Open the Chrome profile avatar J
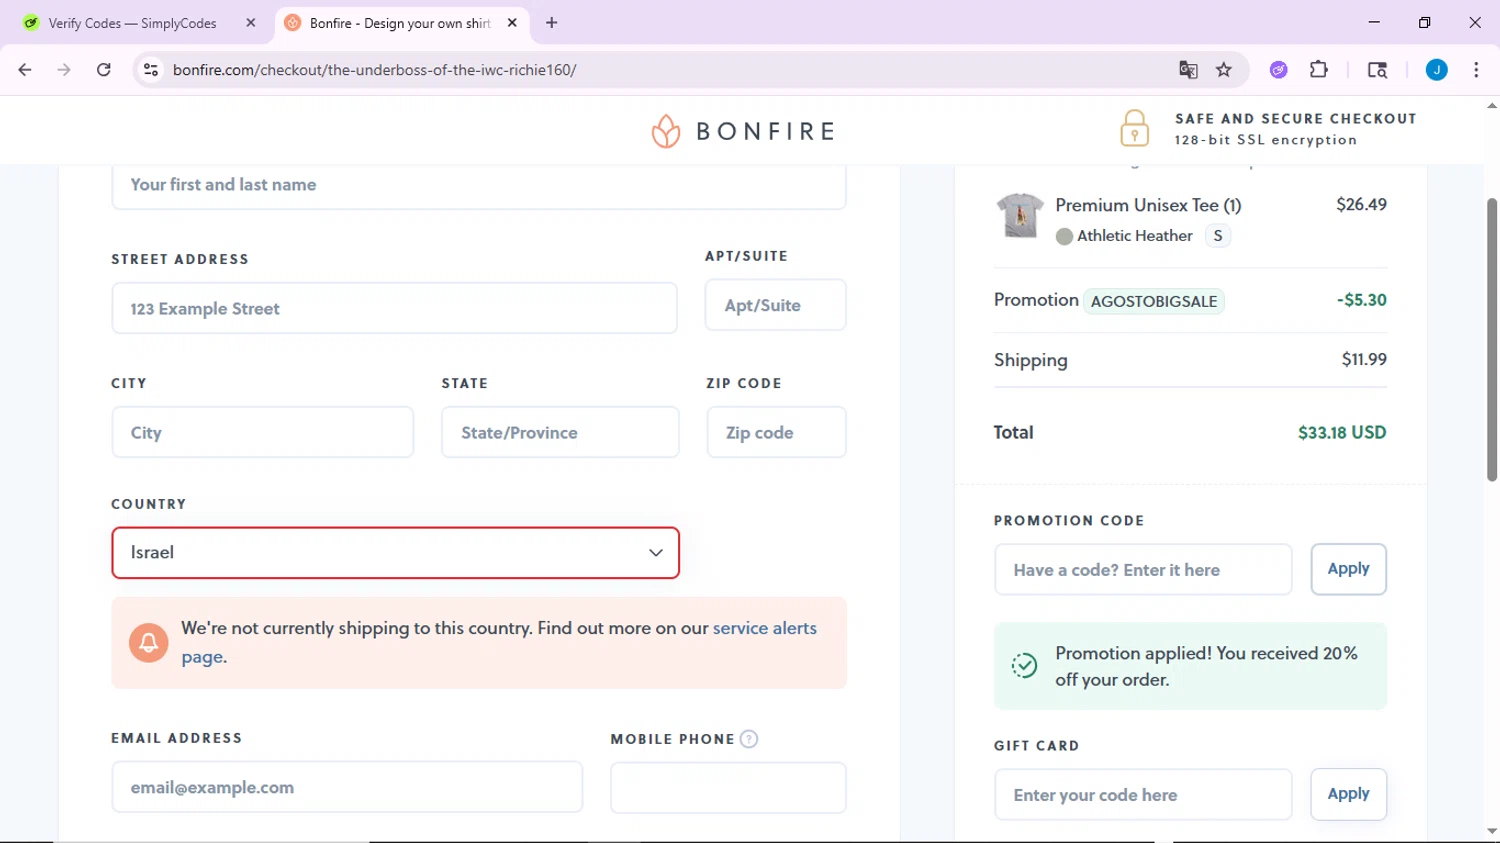Image resolution: width=1500 pixels, height=843 pixels. click(1436, 70)
